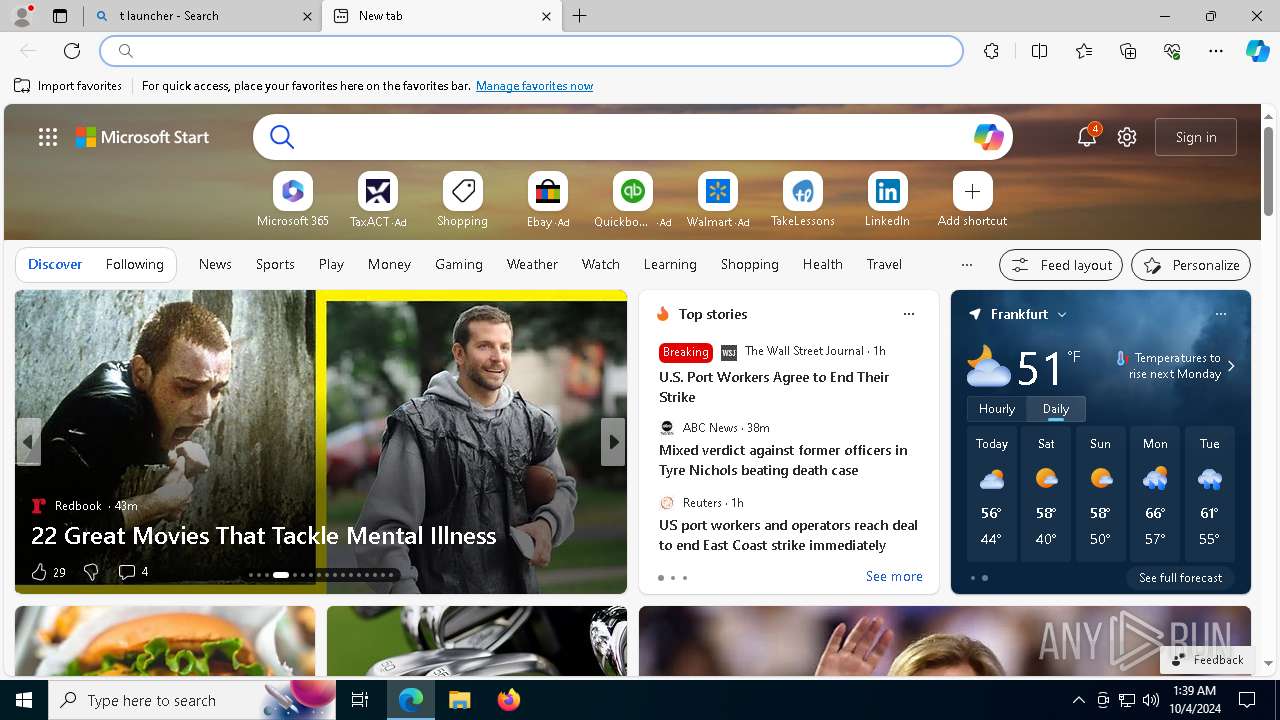Select the Discover feed
1280x720 pixels.
tap(55, 265)
